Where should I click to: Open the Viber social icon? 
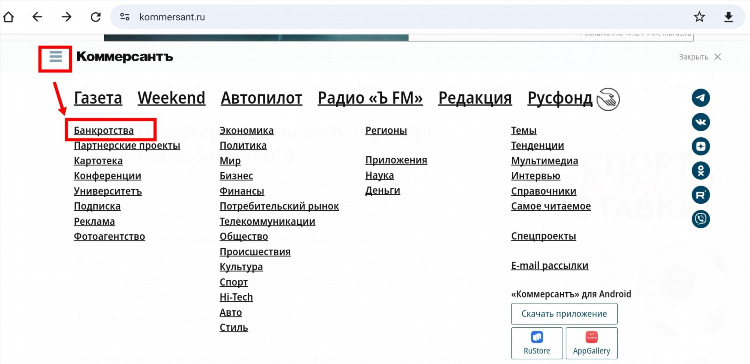[x=701, y=219]
